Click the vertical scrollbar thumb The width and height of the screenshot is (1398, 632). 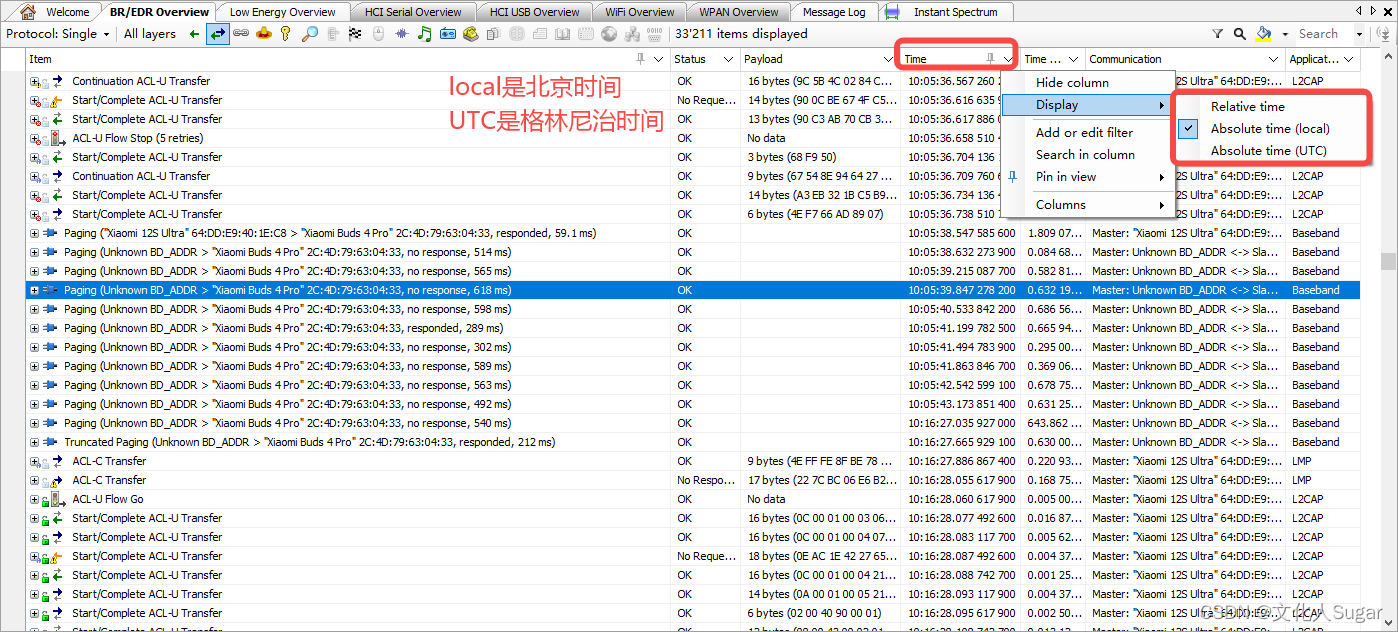1389,261
